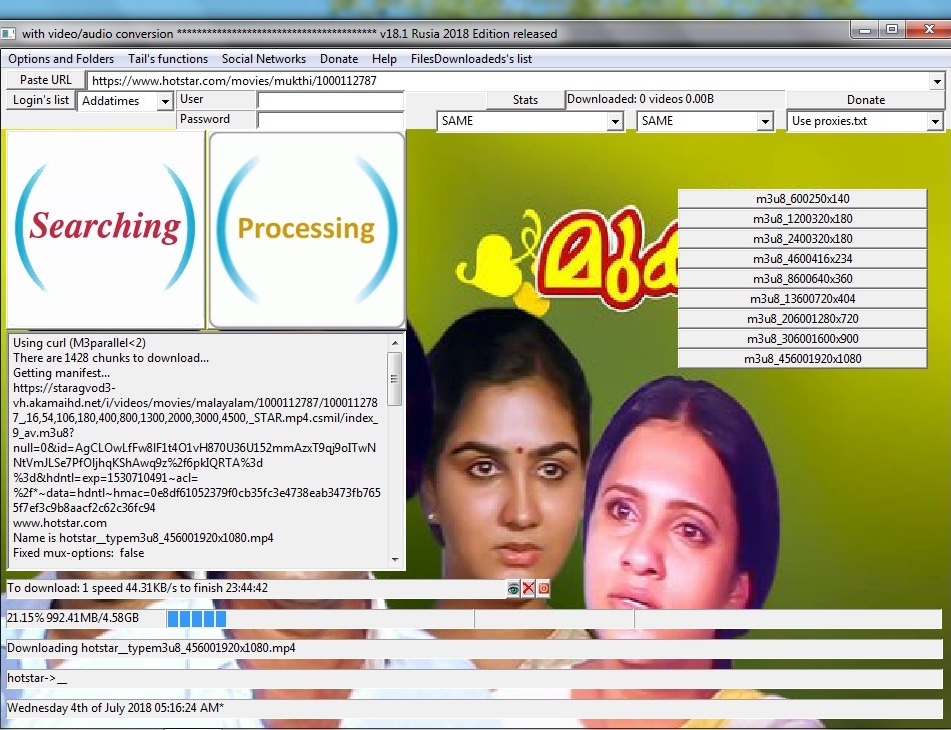
Task: Open the Tail's functions menu
Action: pyautogui.click(x=168, y=59)
